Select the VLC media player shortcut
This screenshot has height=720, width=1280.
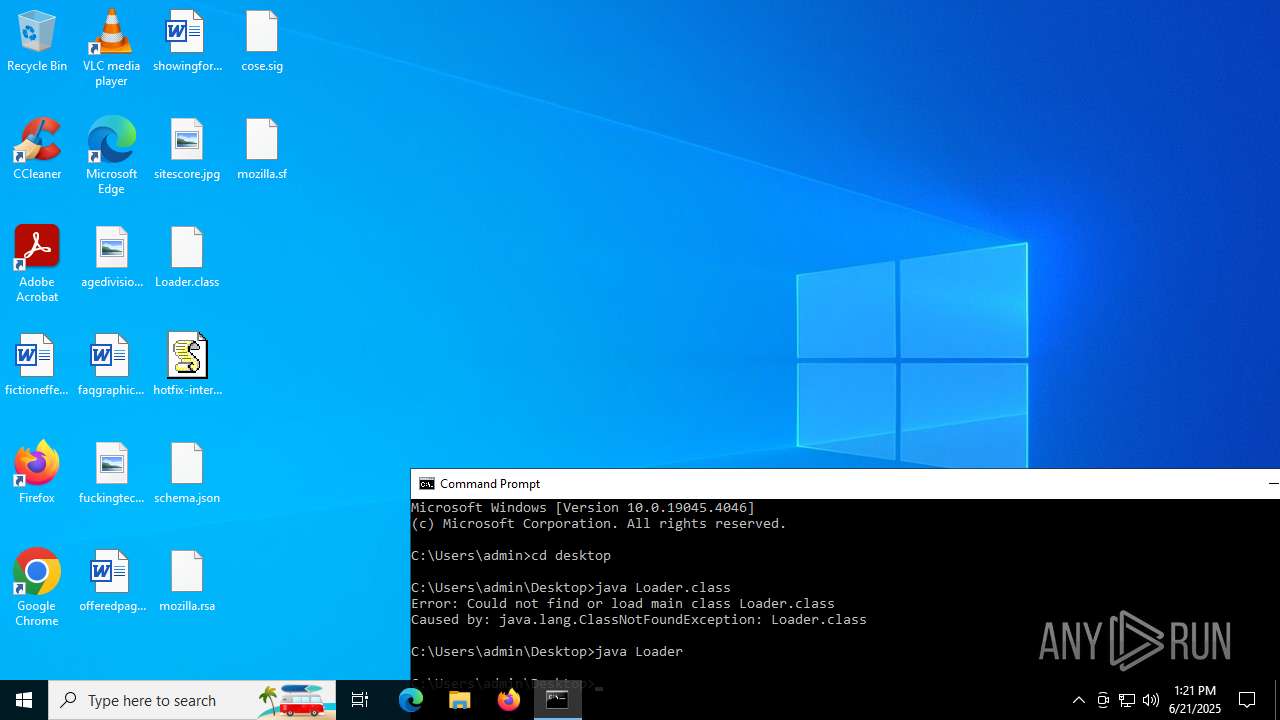pyautogui.click(x=111, y=48)
